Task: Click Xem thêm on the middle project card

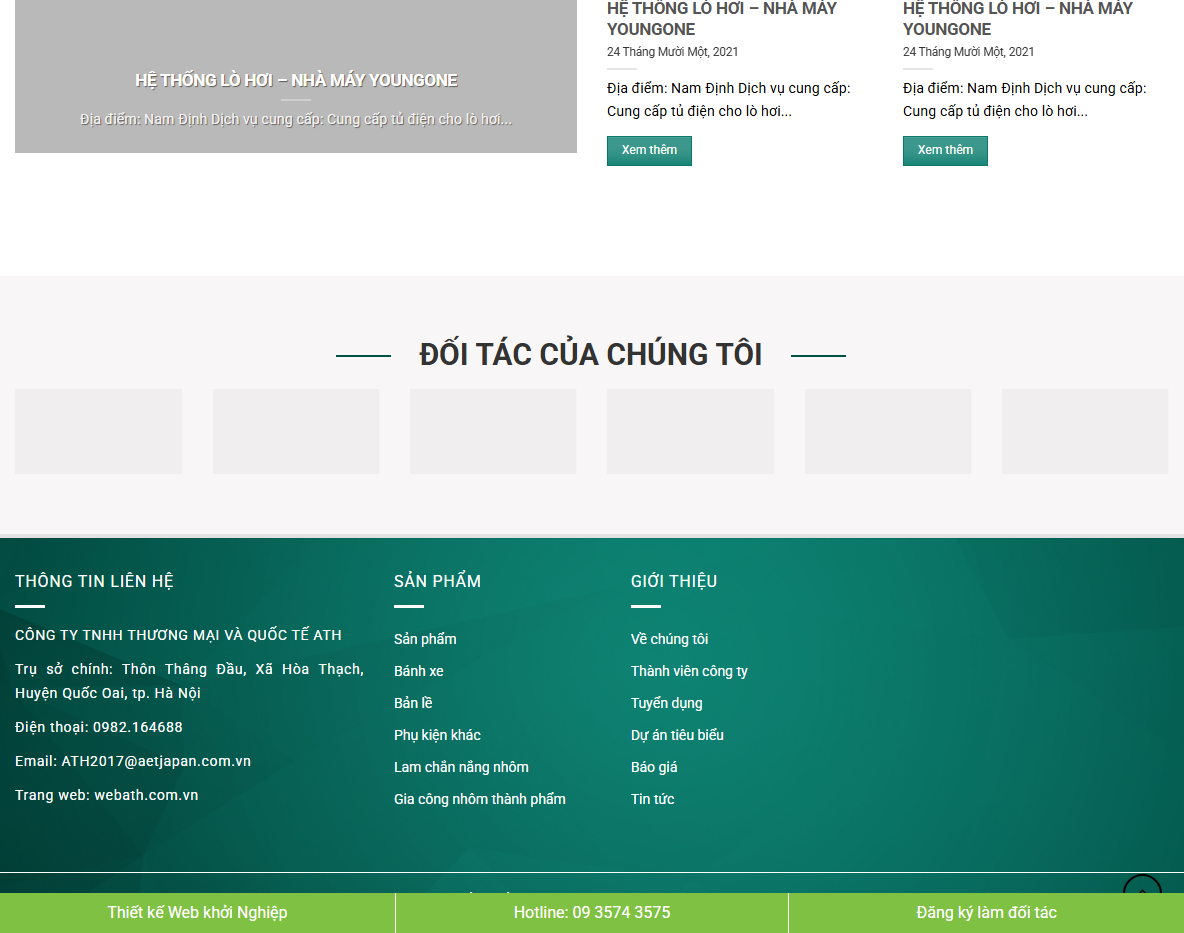Action: 649,150
